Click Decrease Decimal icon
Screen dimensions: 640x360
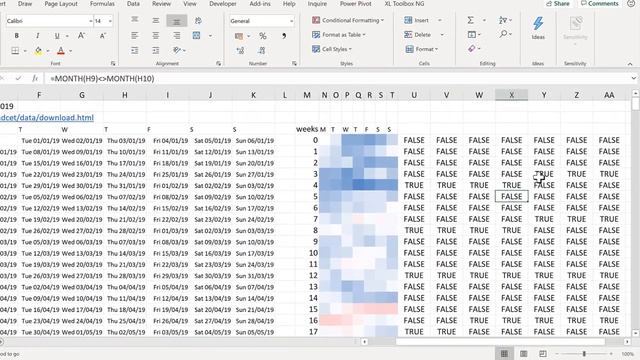(262, 51)
